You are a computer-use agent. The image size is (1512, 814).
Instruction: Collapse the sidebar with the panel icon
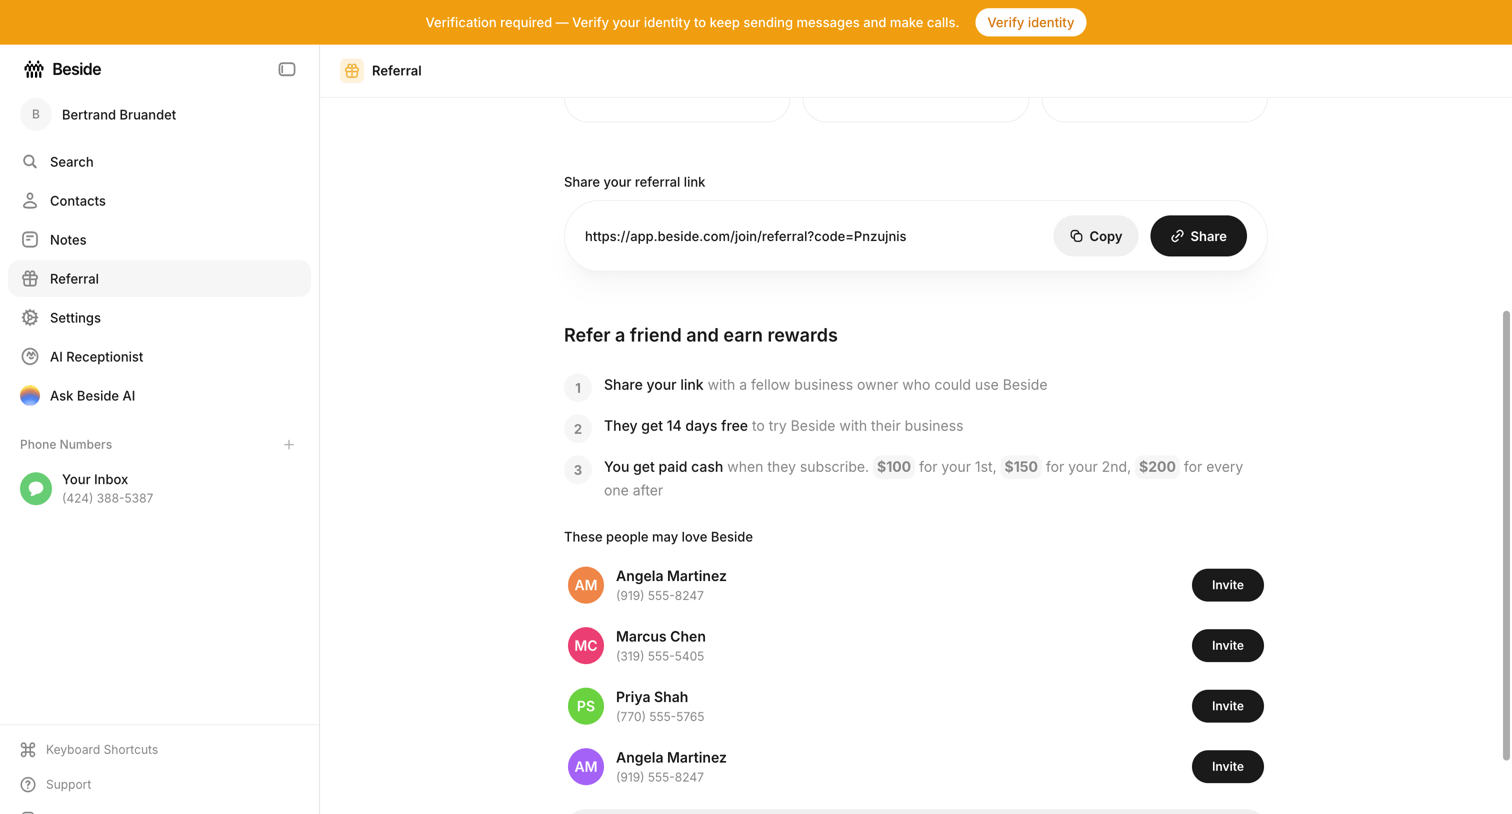[x=287, y=69]
